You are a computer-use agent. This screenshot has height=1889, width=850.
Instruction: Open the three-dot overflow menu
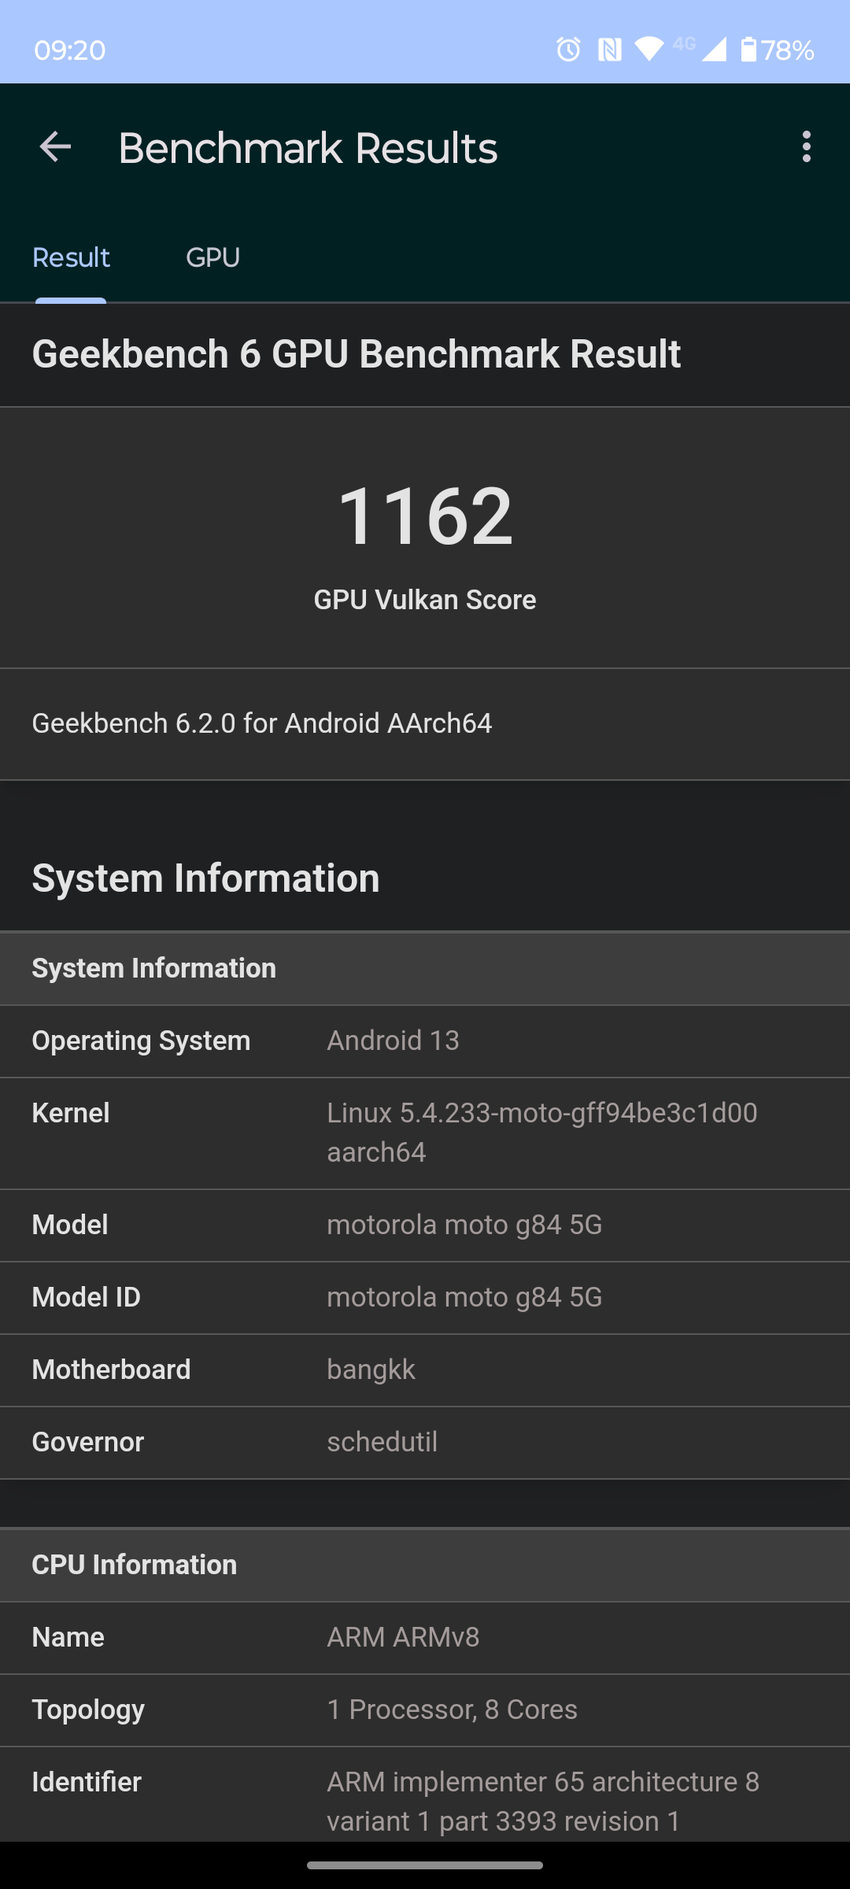click(806, 148)
